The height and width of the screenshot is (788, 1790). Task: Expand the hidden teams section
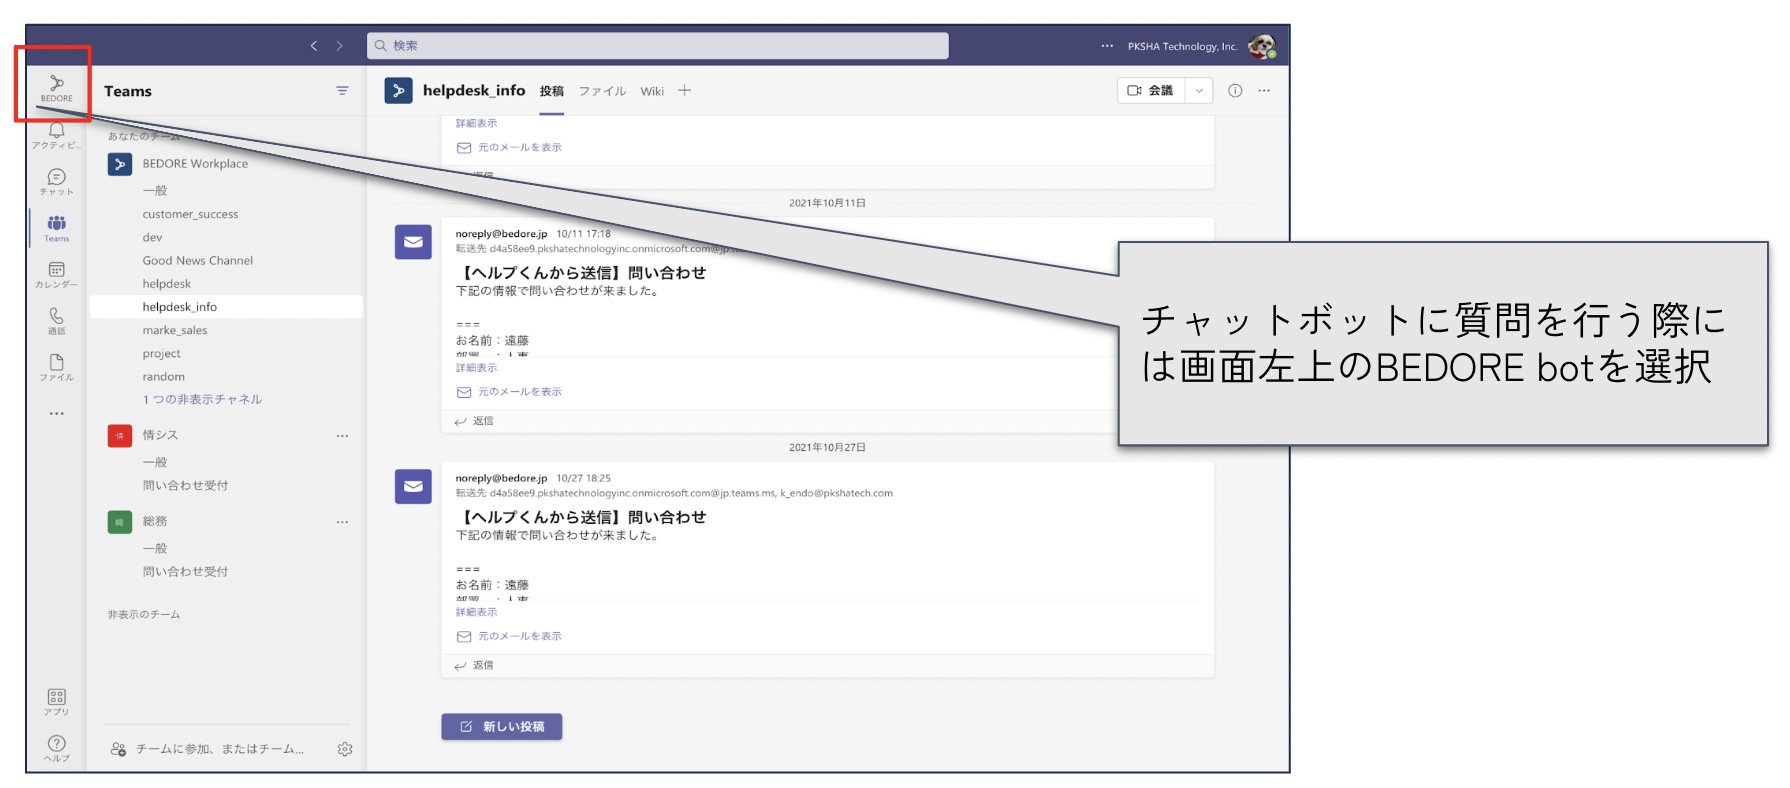[x=144, y=614]
